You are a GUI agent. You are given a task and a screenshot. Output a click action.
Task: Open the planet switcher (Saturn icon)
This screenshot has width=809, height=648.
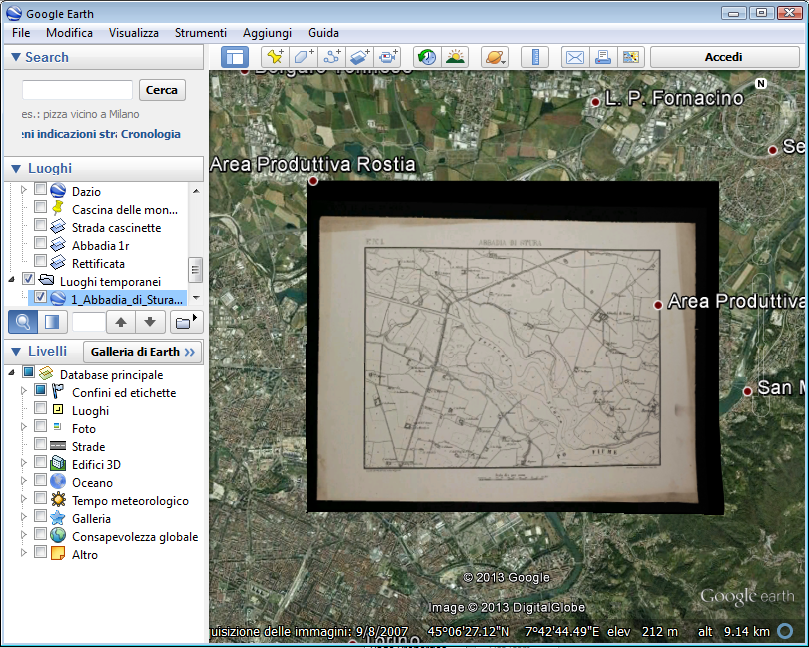click(495, 57)
